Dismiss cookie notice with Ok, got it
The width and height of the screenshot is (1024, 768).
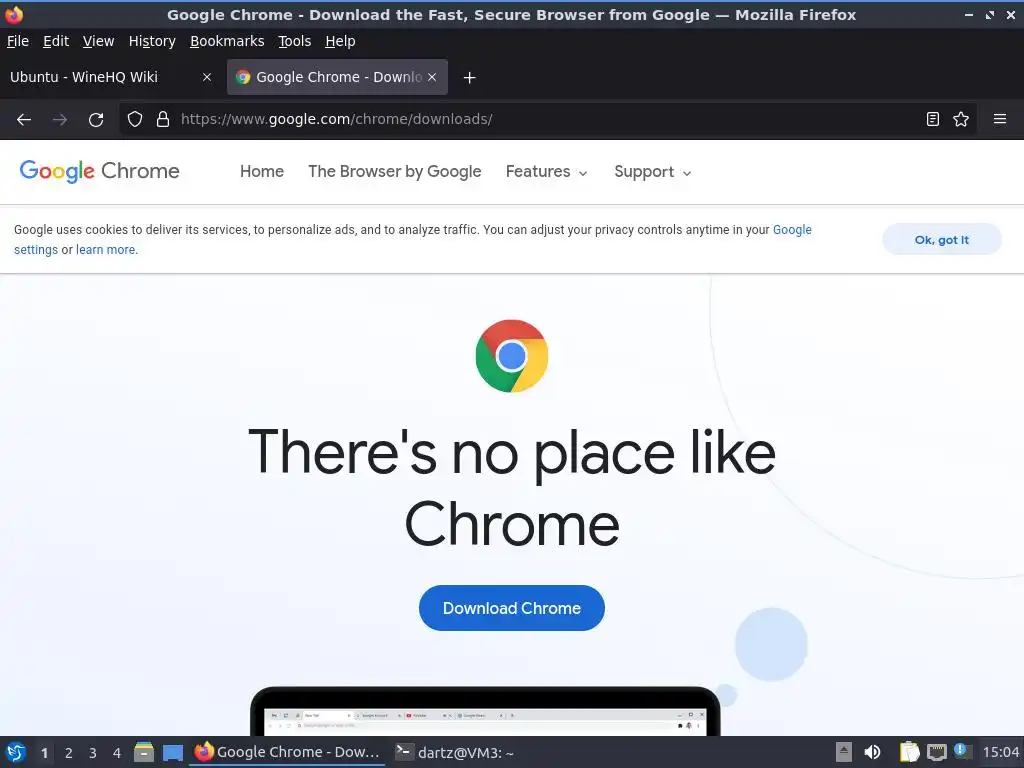[x=941, y=240]
